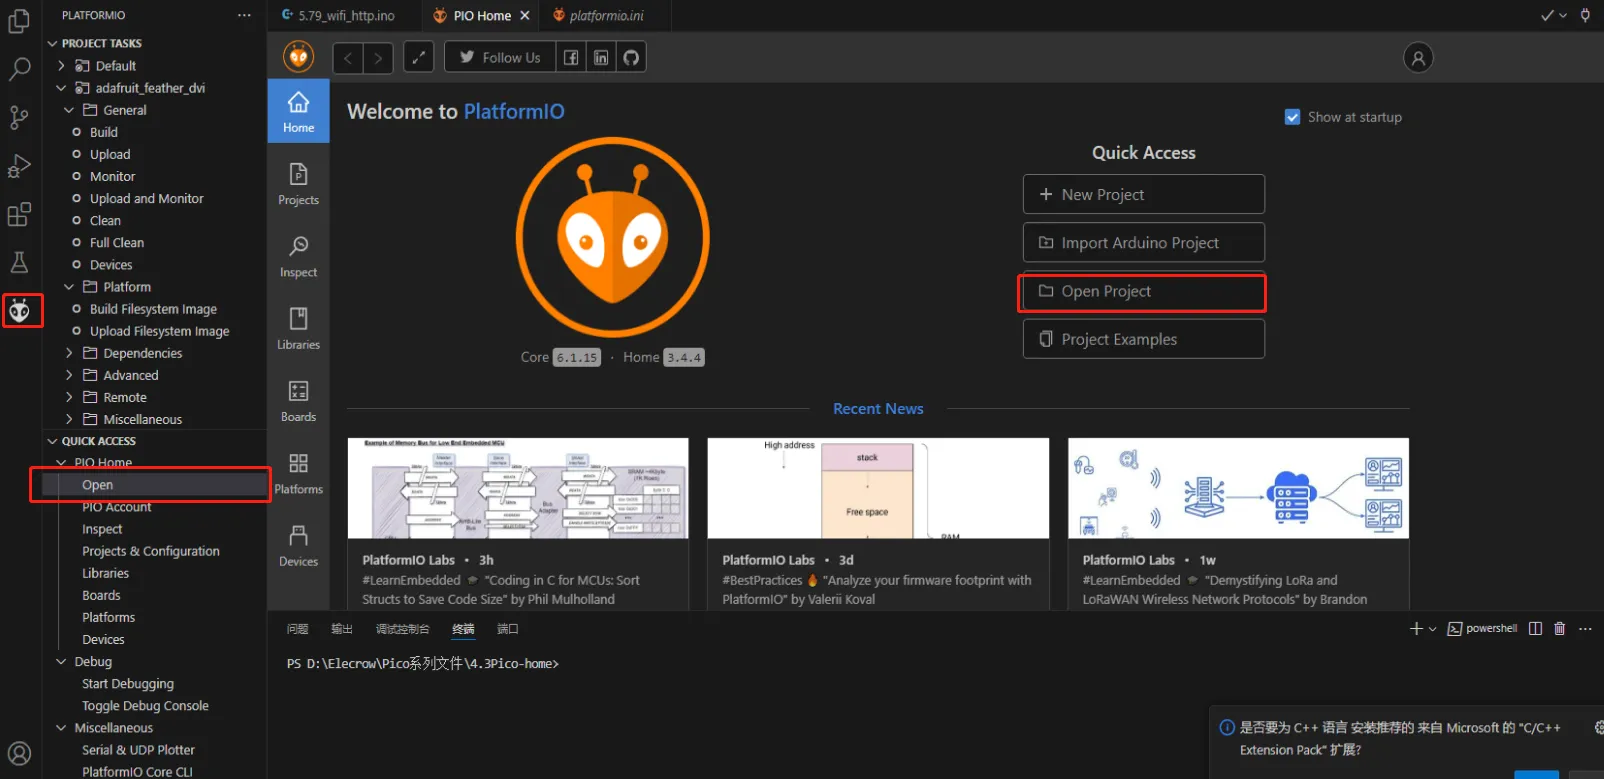Open the Source Control activity bar icon

[19, 117]
